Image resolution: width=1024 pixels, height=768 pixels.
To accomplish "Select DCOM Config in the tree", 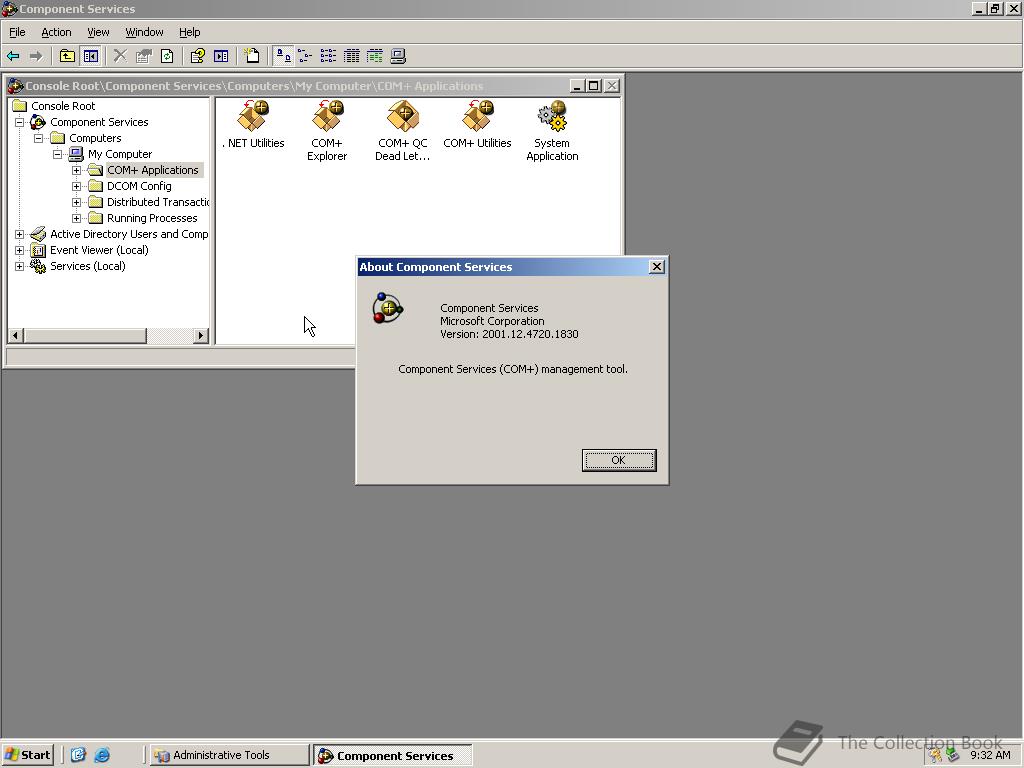I will pyautogui.click(x=139, y=186).
